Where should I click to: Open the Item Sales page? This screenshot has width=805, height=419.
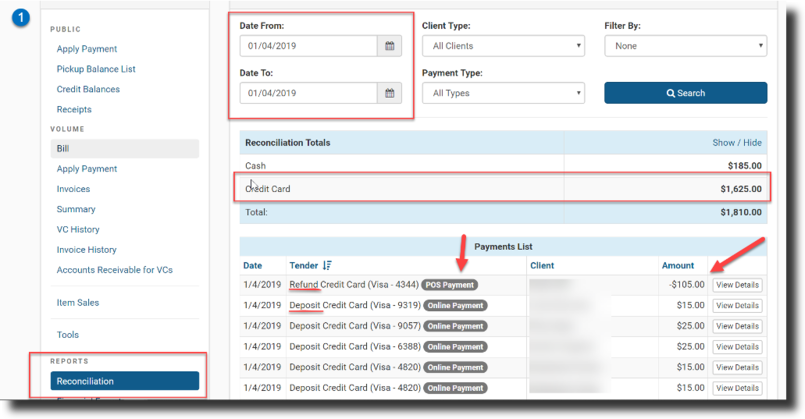coord(77,302)
